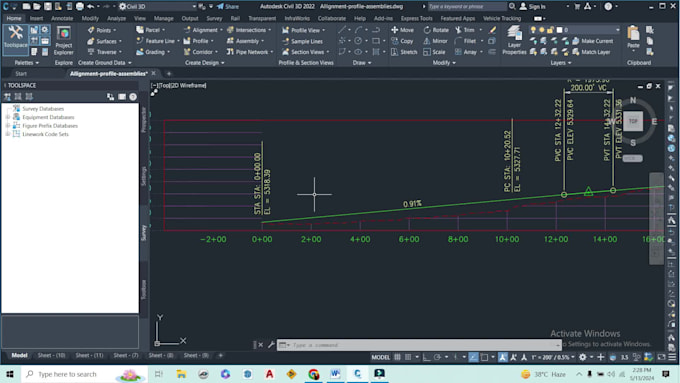The height and width of the screenshot is (383, 680).
Task: Select the Rotate command
Action: [x=436, y=30]
